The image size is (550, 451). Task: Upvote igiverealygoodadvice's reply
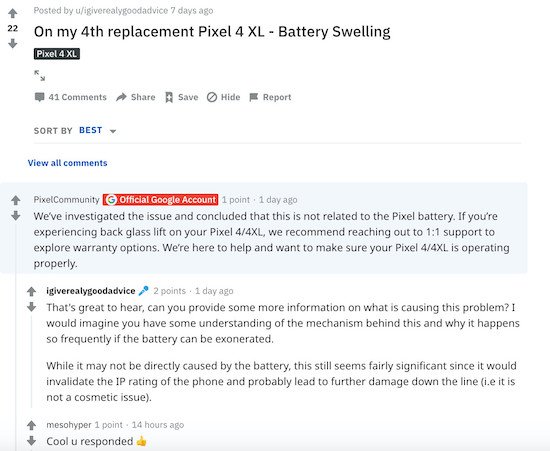(32, 291)
